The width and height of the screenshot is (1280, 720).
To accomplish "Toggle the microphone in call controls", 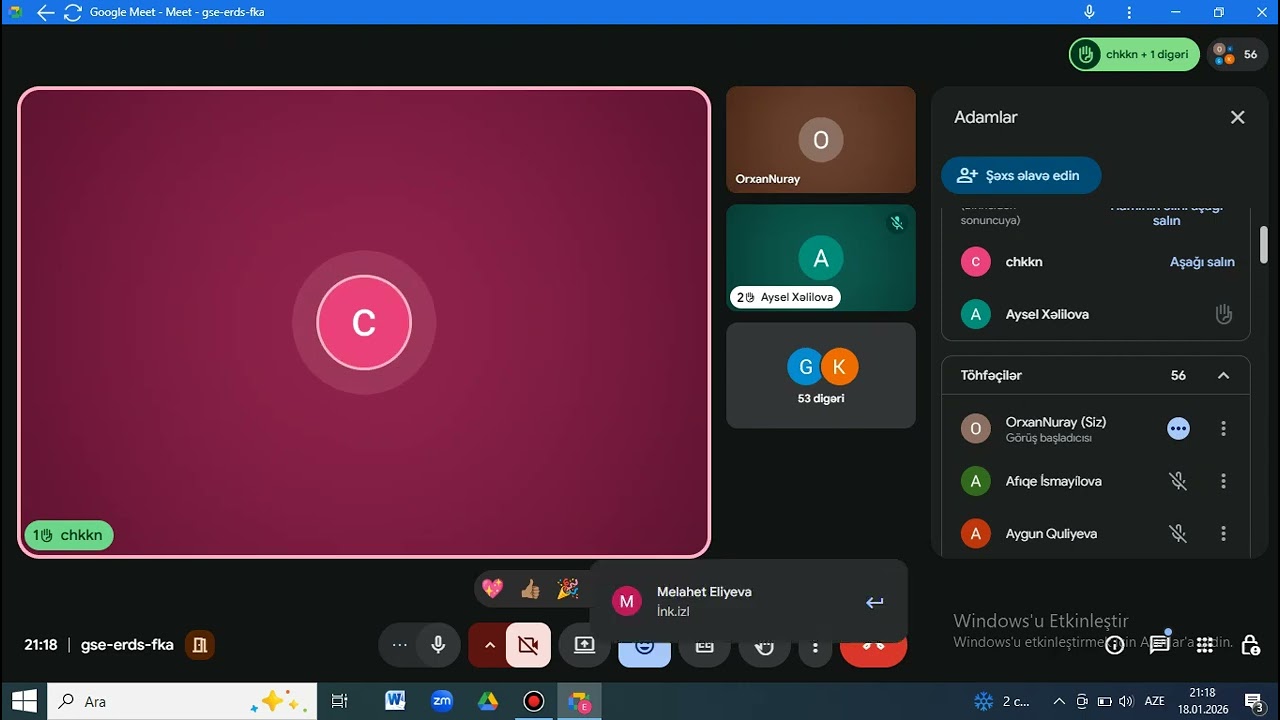I will pyautogui.click(x=438, y=645).
